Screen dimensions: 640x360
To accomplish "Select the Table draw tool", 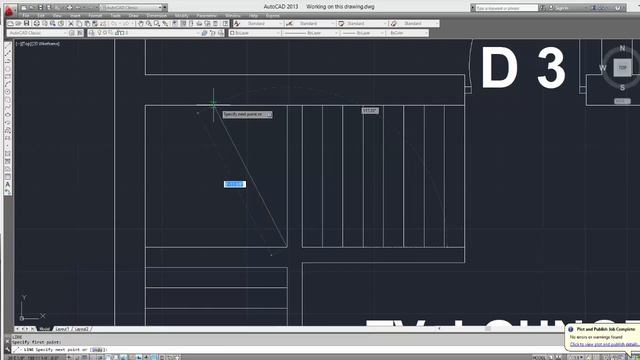I will [x=7, y=177].
